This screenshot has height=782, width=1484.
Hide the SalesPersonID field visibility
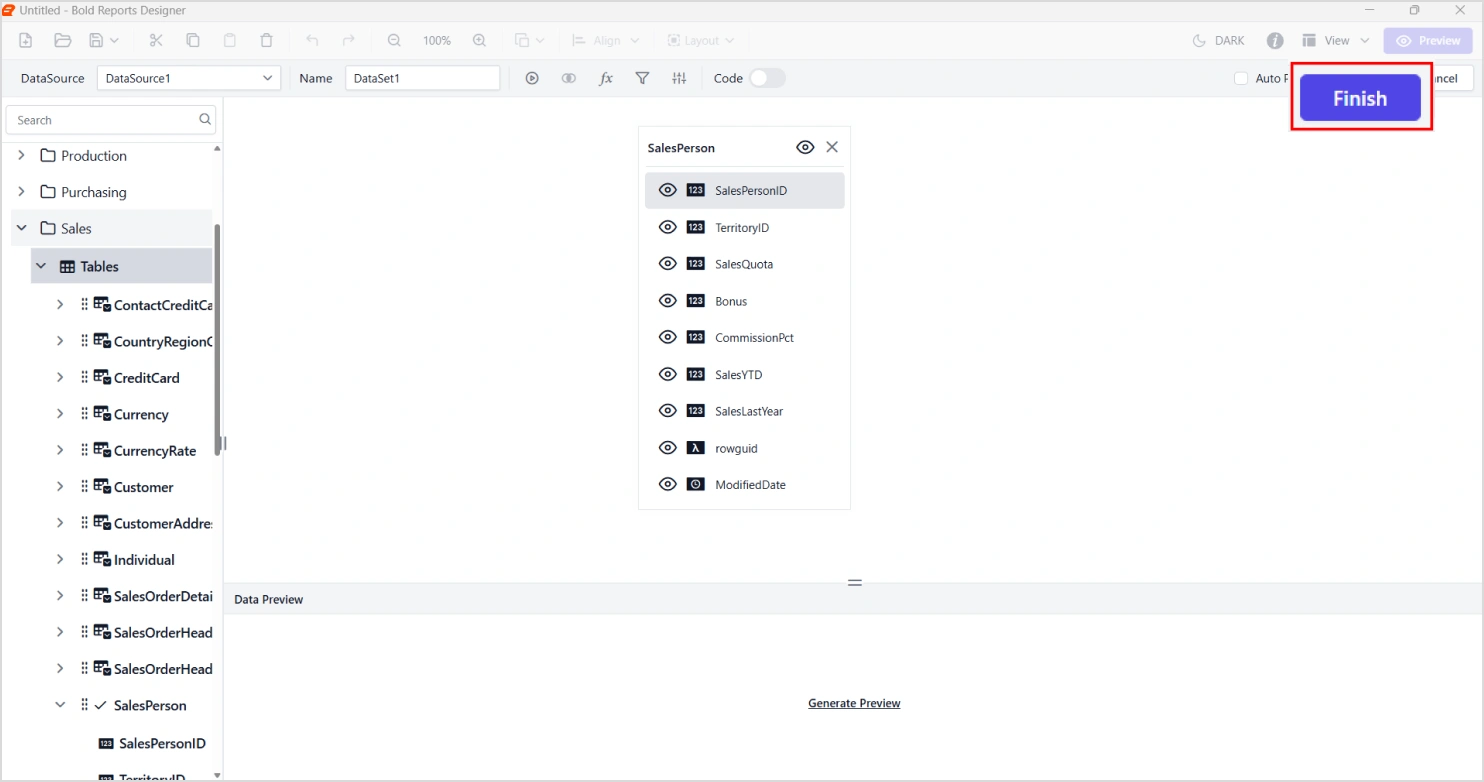[x=667, y=190]
